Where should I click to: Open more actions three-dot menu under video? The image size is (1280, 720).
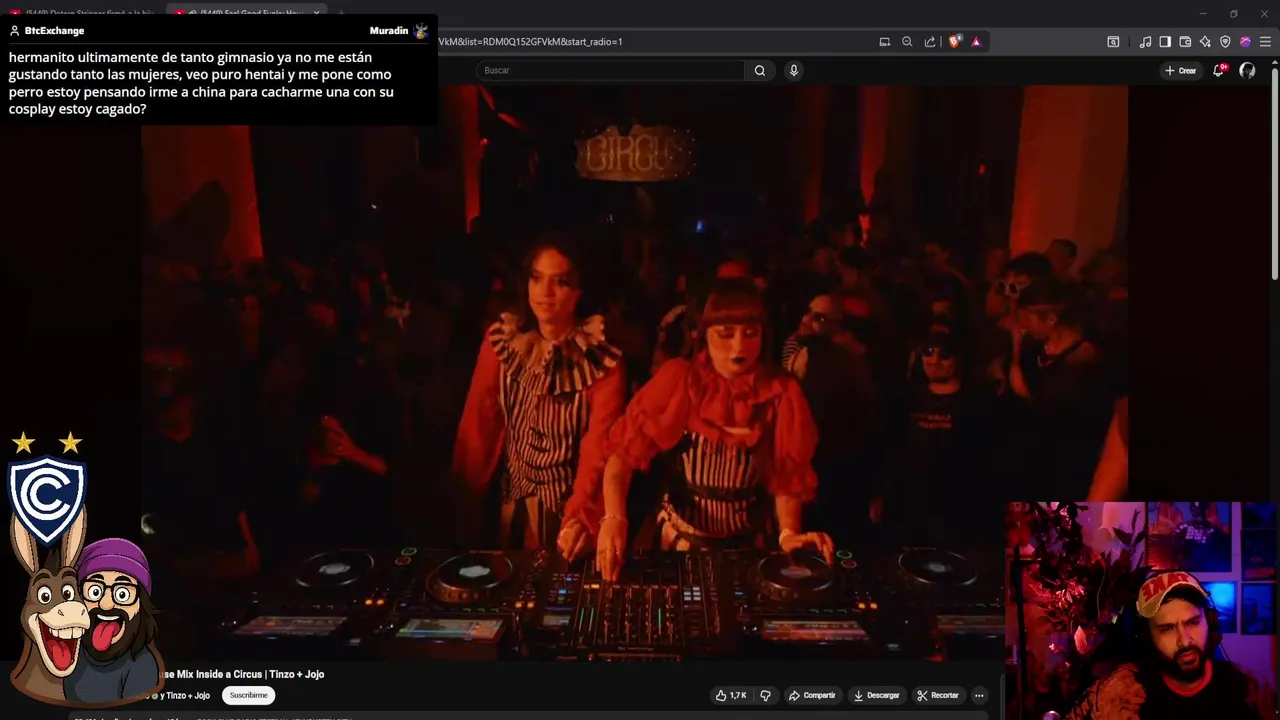(x=979, y=695)
